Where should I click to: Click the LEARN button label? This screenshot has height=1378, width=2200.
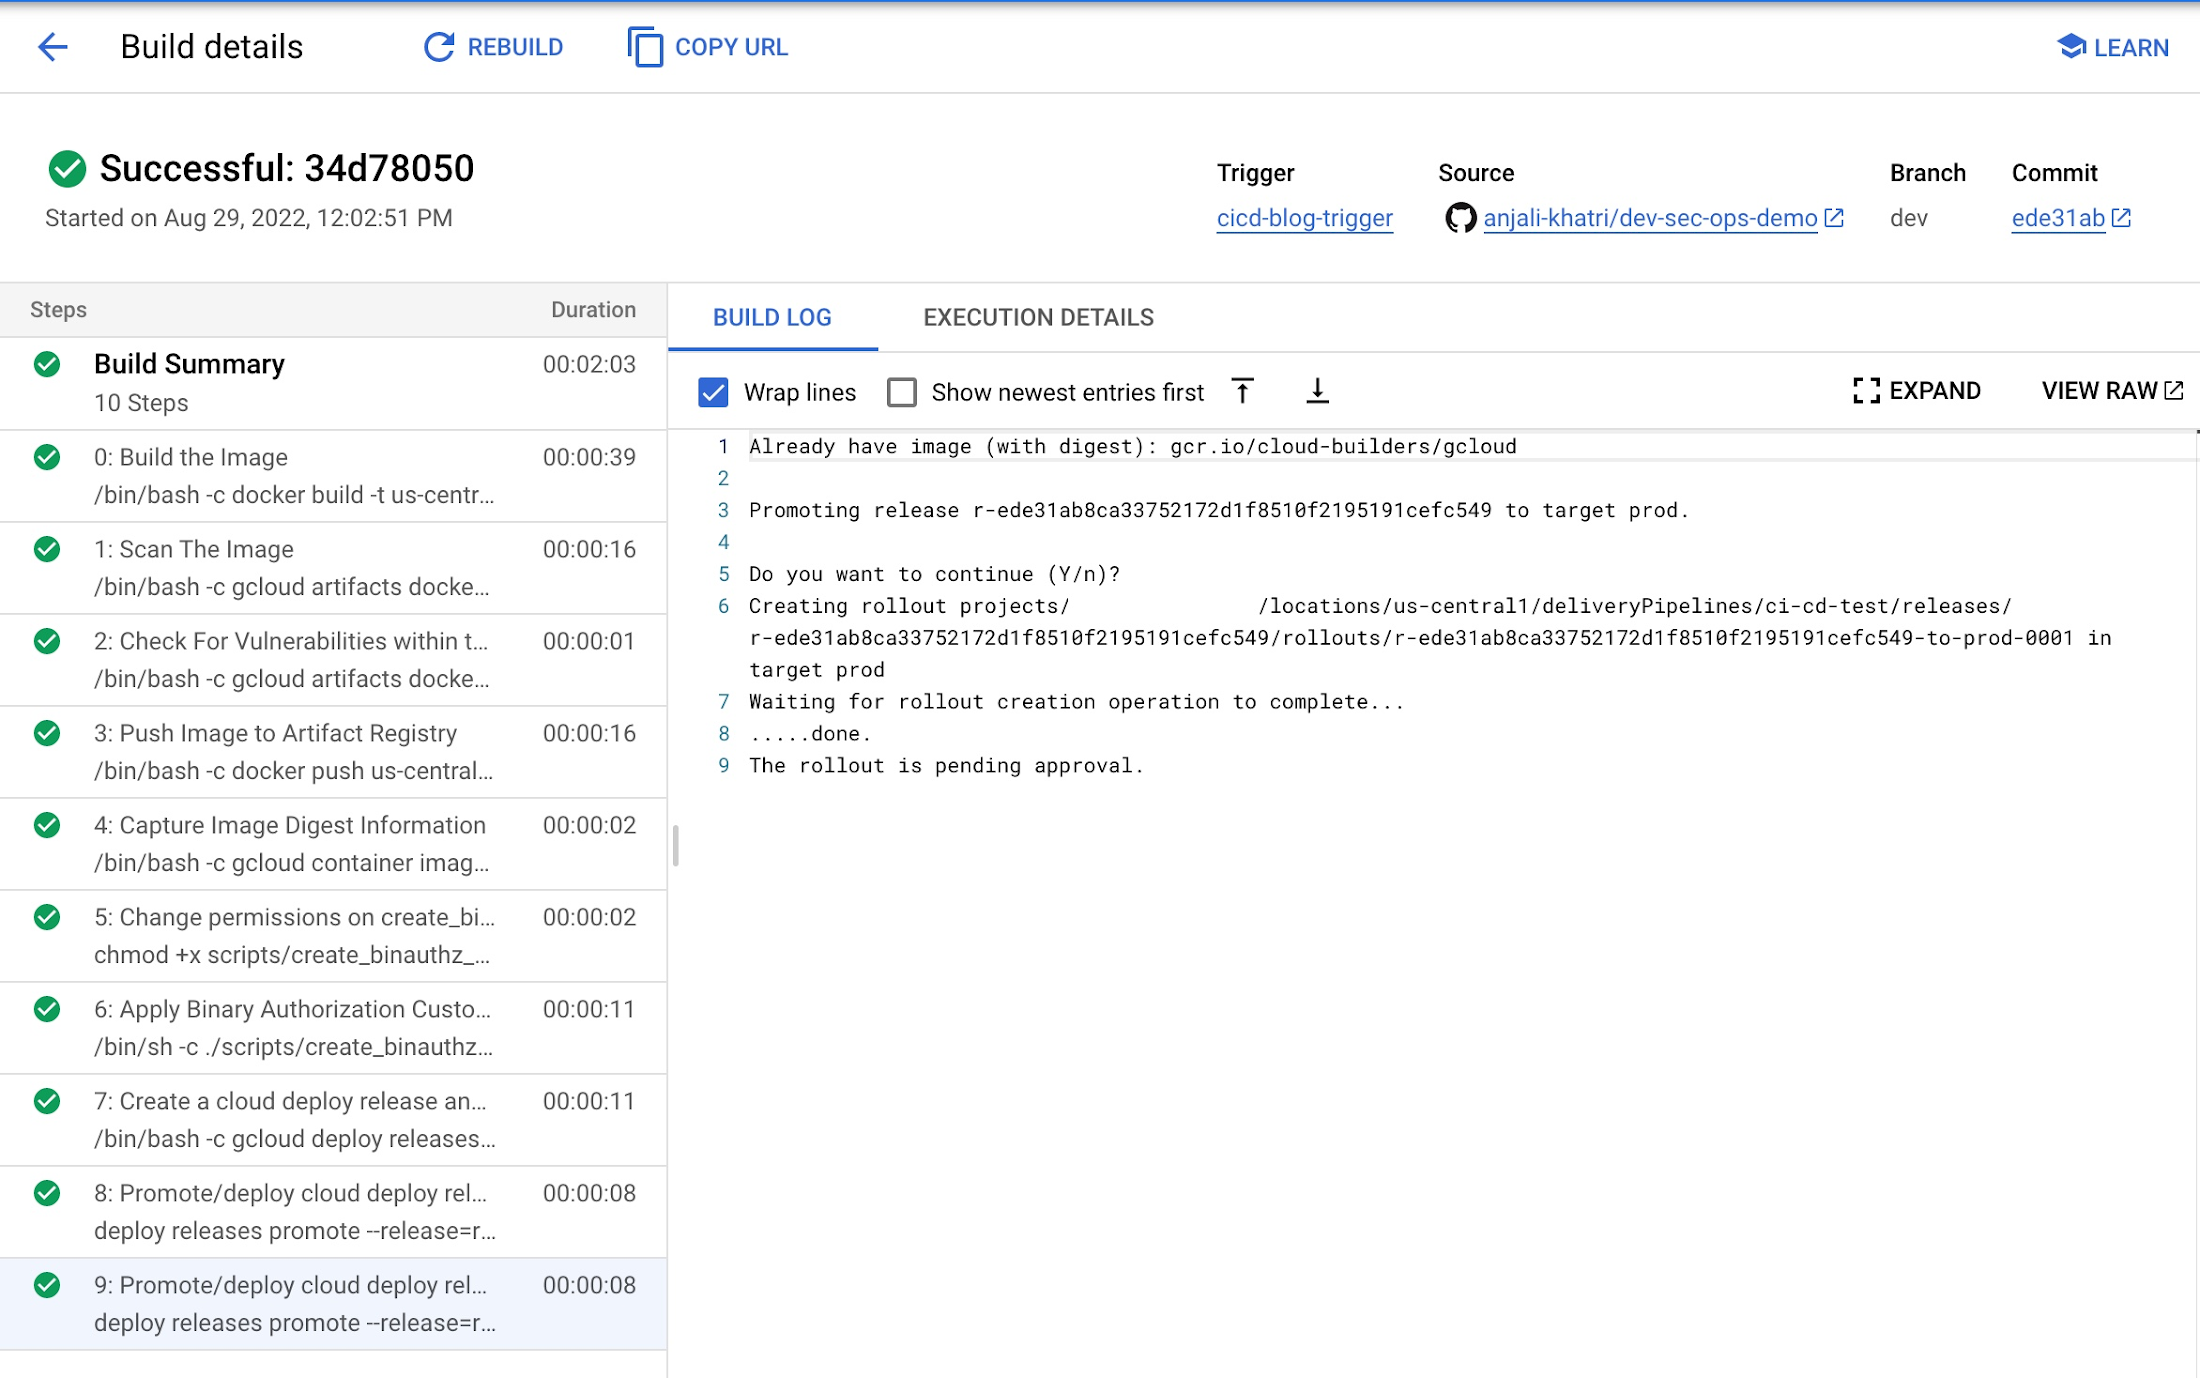(x=2131, y=47)
